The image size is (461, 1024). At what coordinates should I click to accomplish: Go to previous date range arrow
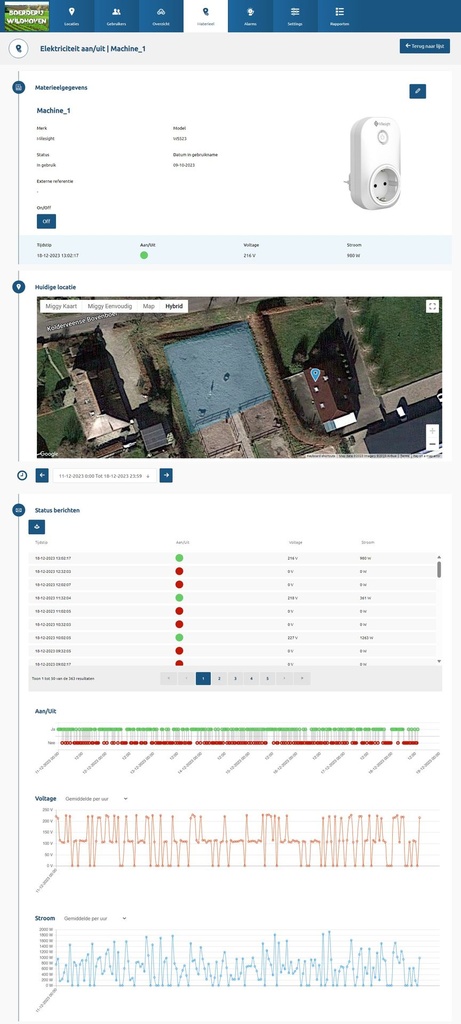42,475
